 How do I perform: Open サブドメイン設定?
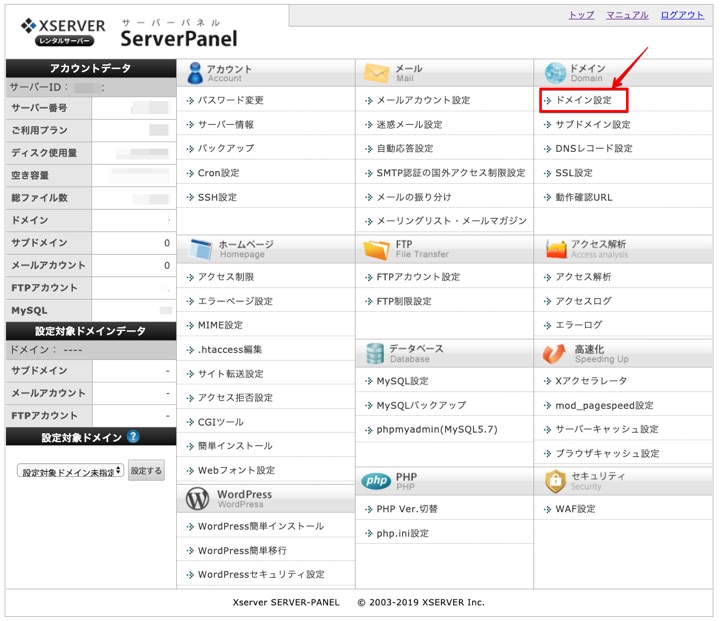tap(593, 124)
